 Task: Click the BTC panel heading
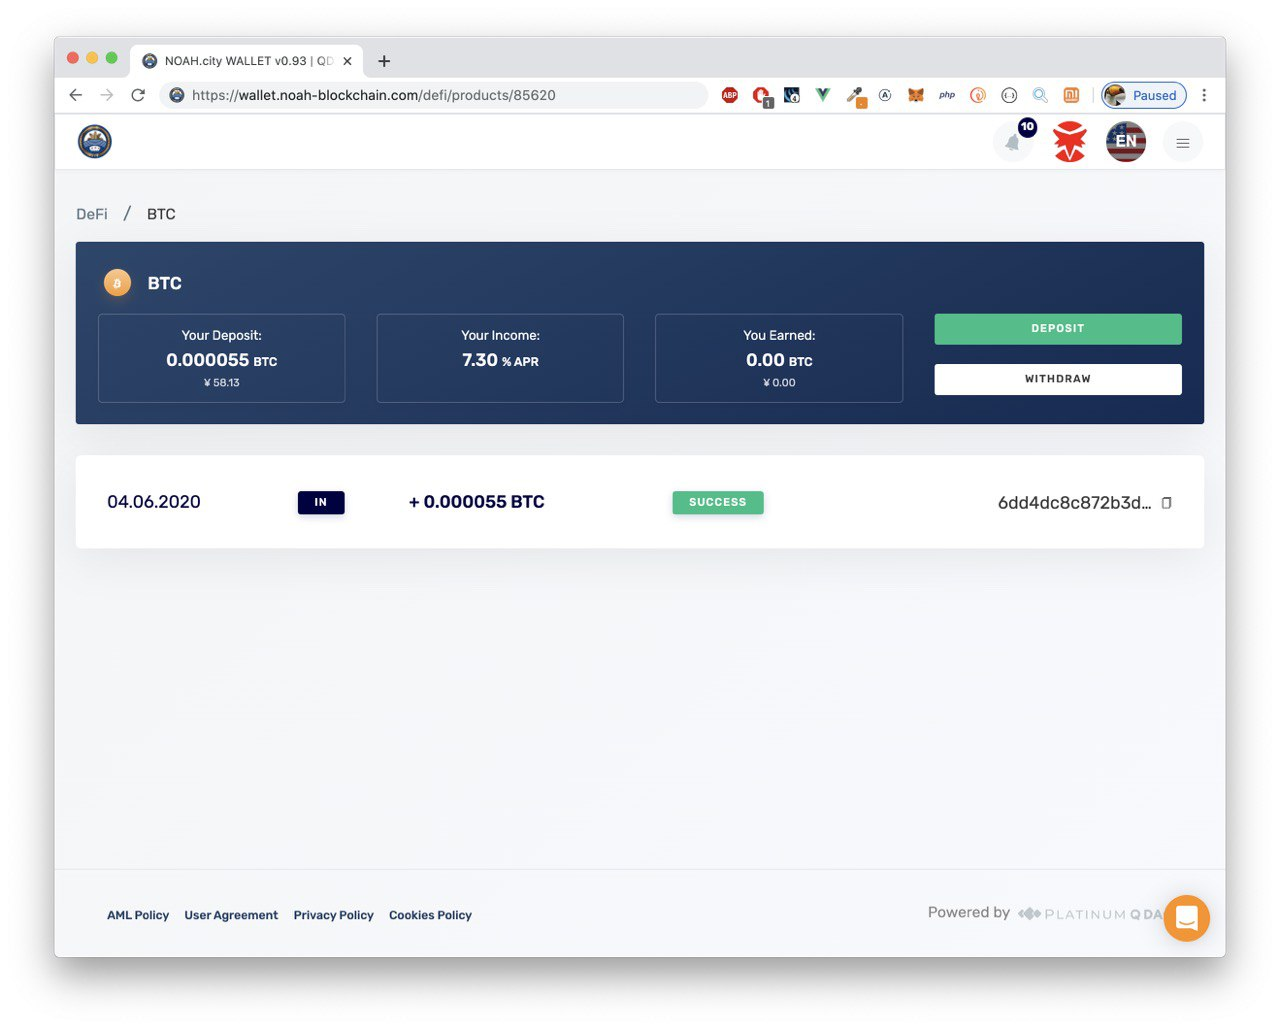(x=165, y=283)
